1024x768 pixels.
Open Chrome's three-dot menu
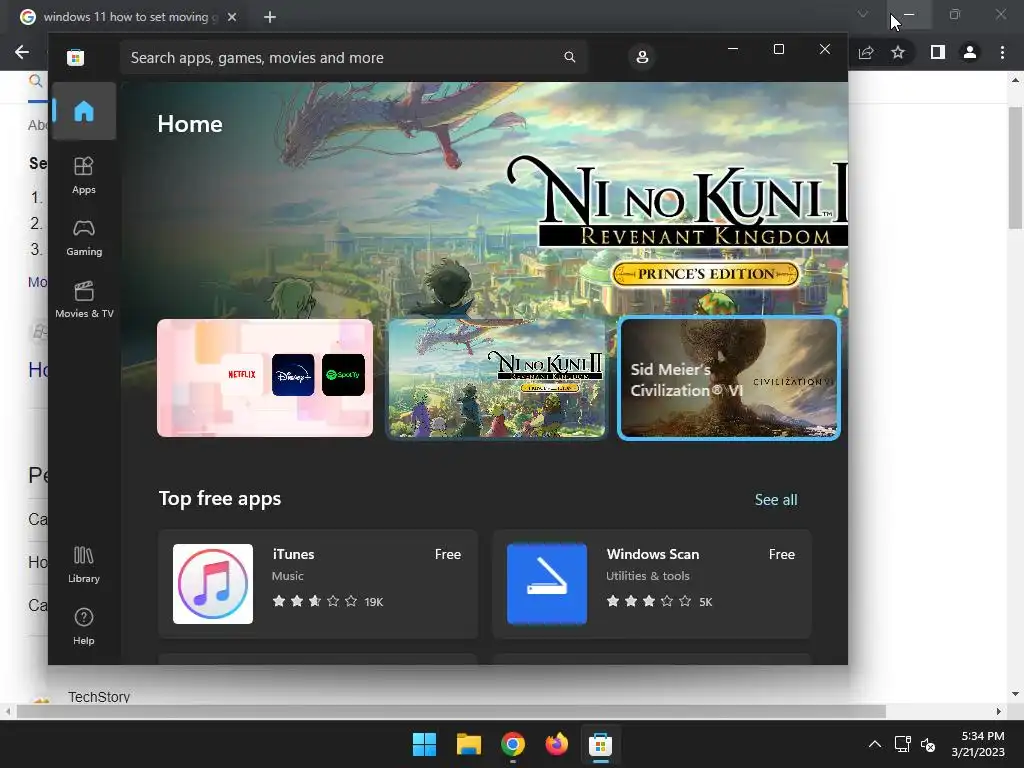(1002, 52)
